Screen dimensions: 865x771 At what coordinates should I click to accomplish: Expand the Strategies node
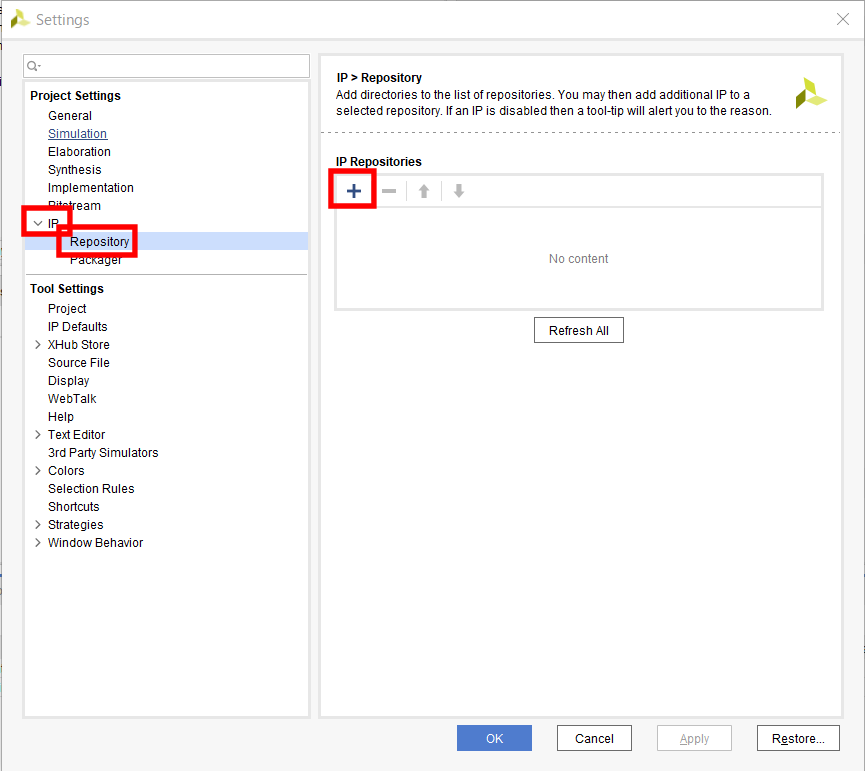(38, 524)
